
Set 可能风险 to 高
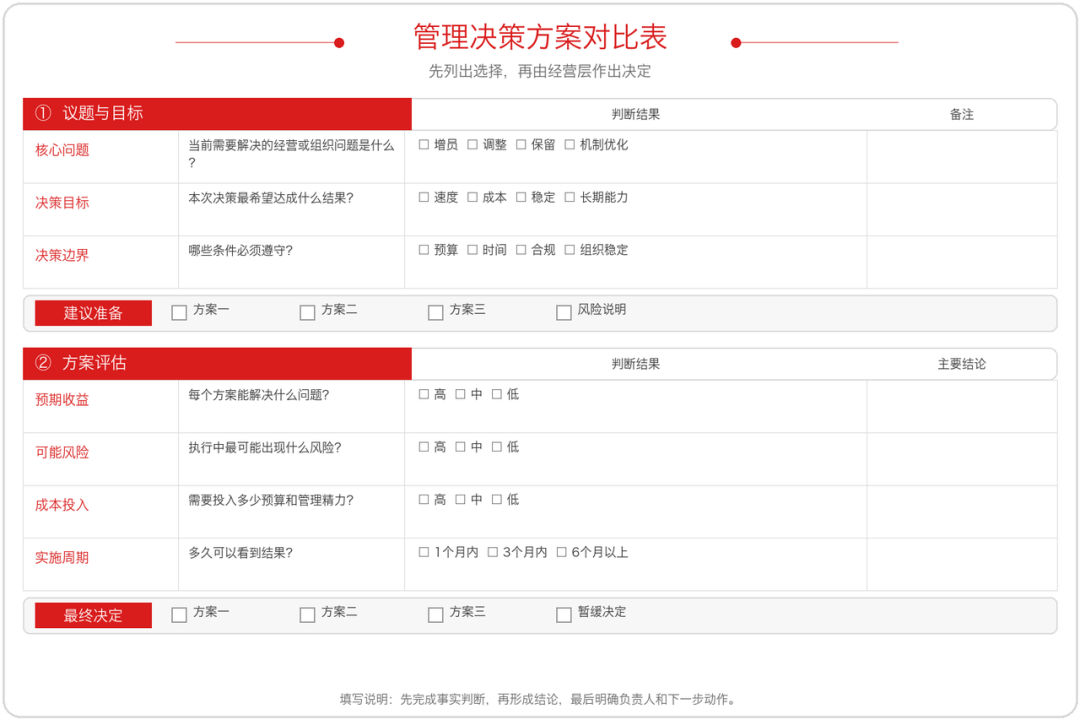pos(424,447)
